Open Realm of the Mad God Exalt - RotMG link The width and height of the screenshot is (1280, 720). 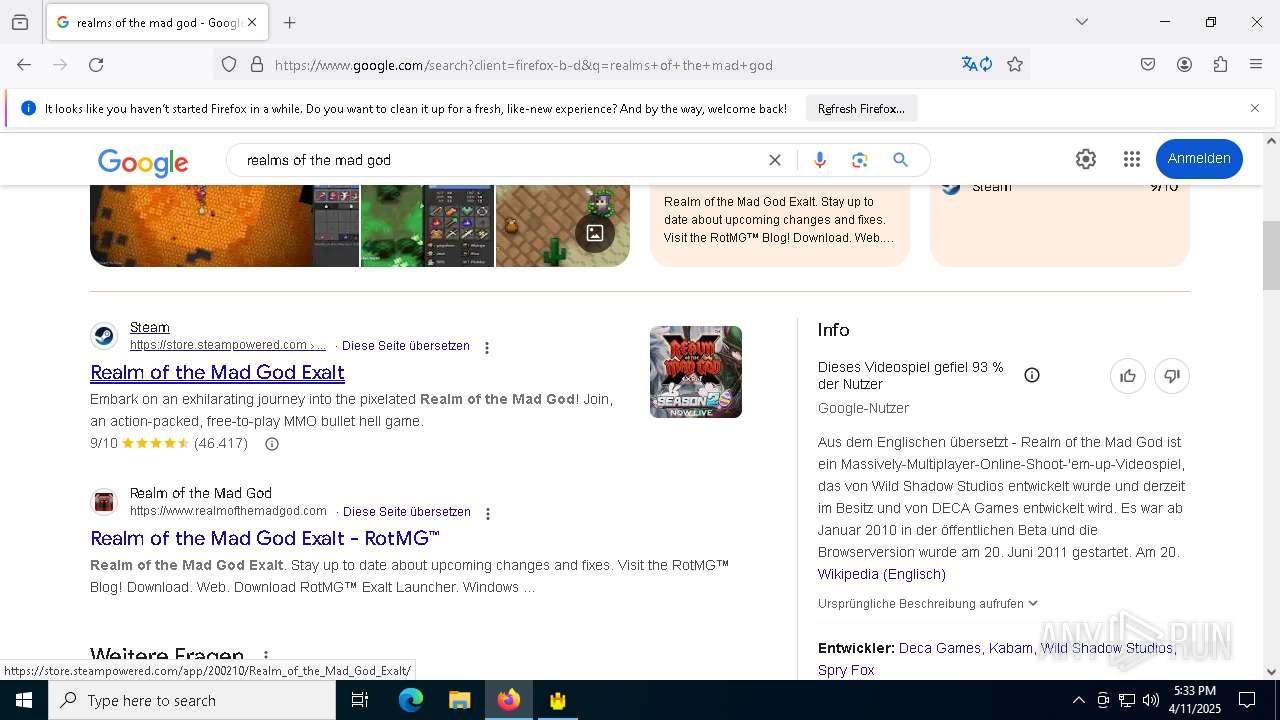coord(265,538)
